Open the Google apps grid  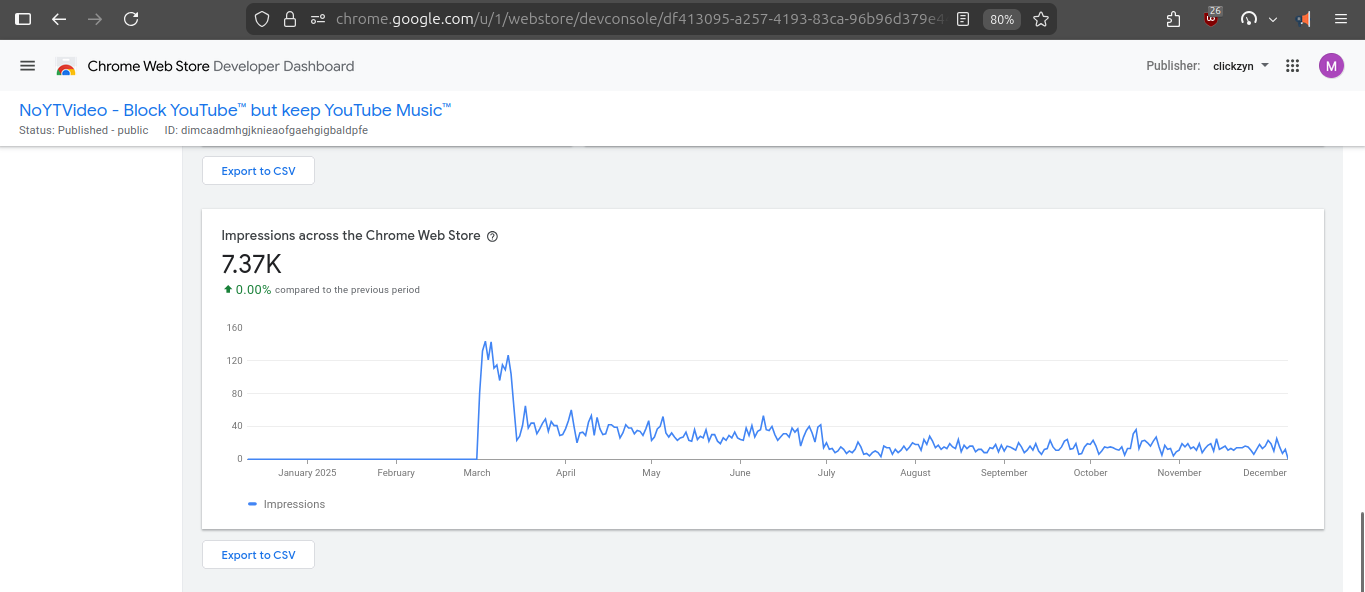[x=1292, y=66]
